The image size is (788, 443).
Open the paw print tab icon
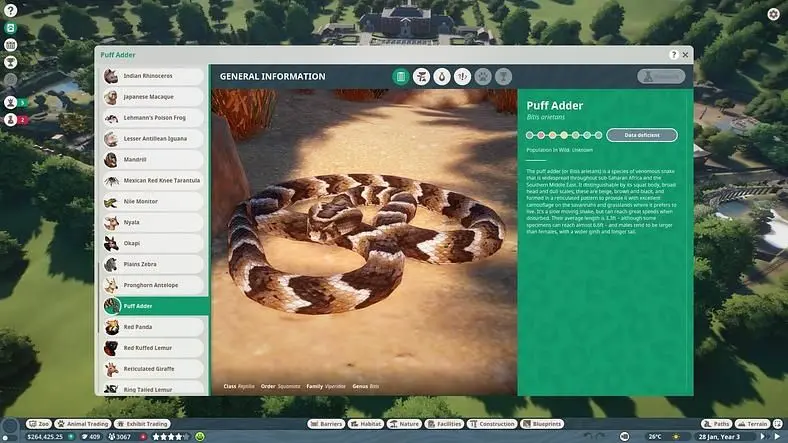tap(483, 77)
